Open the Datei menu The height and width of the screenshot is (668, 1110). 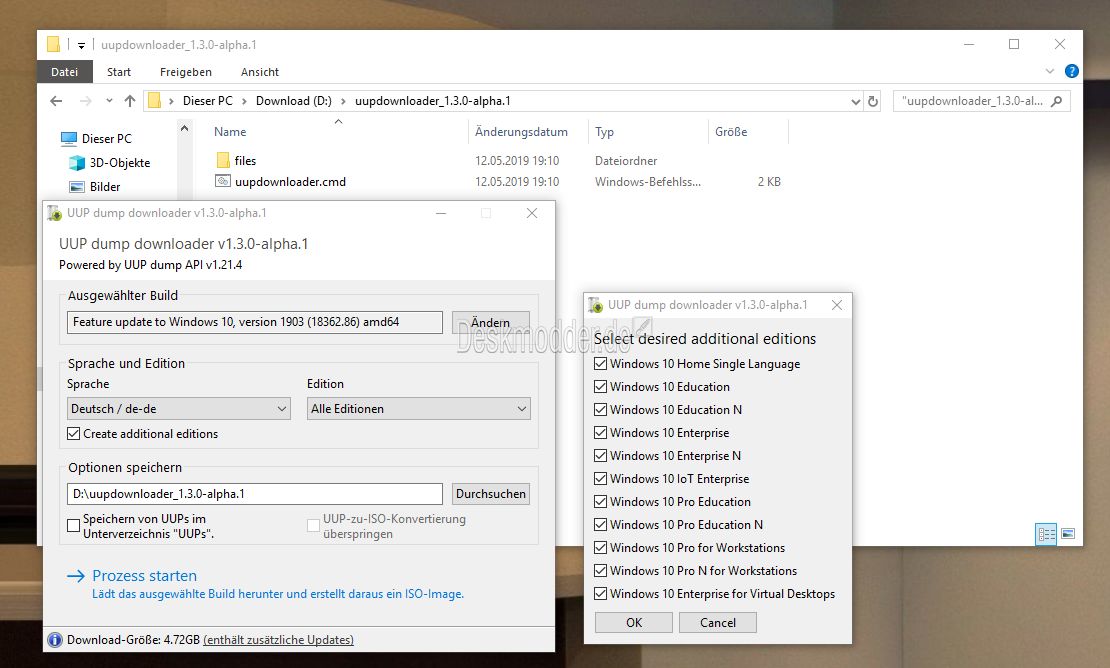64,71
